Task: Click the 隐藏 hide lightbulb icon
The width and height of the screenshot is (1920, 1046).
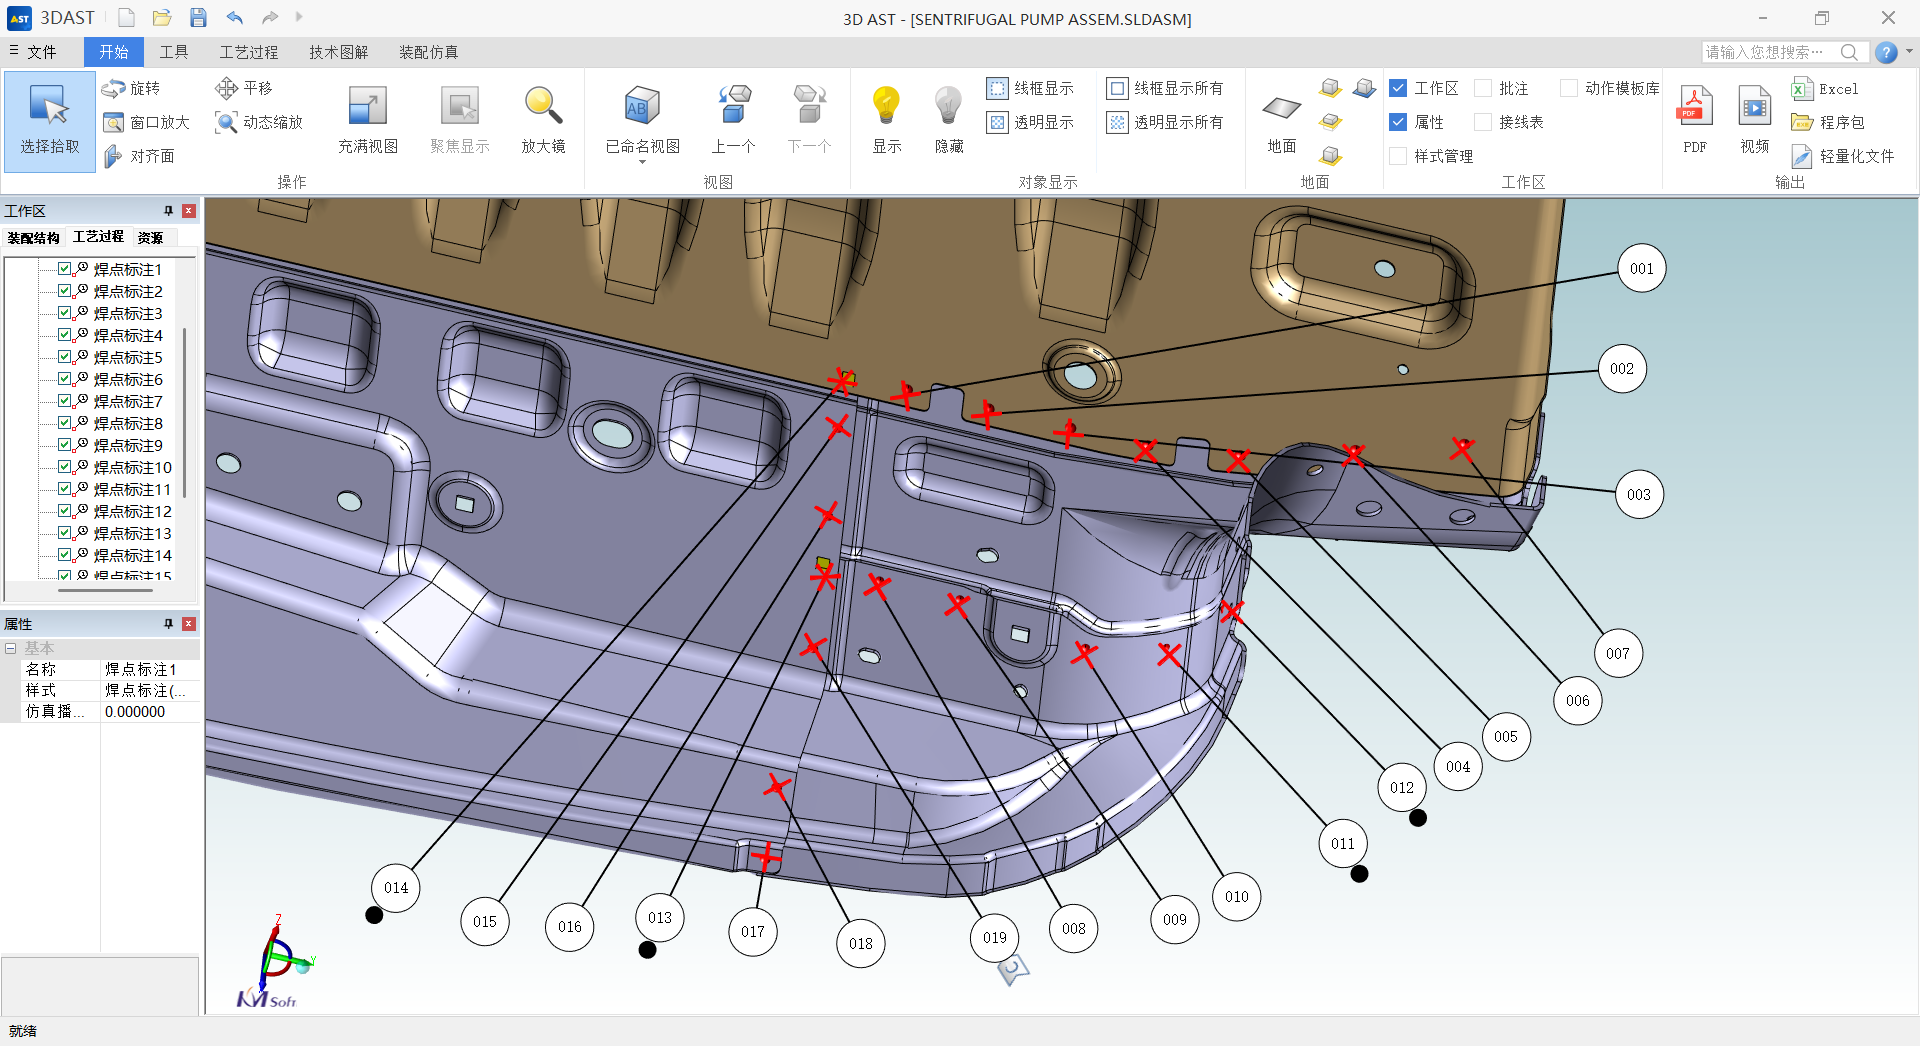Action: (948, 107)
